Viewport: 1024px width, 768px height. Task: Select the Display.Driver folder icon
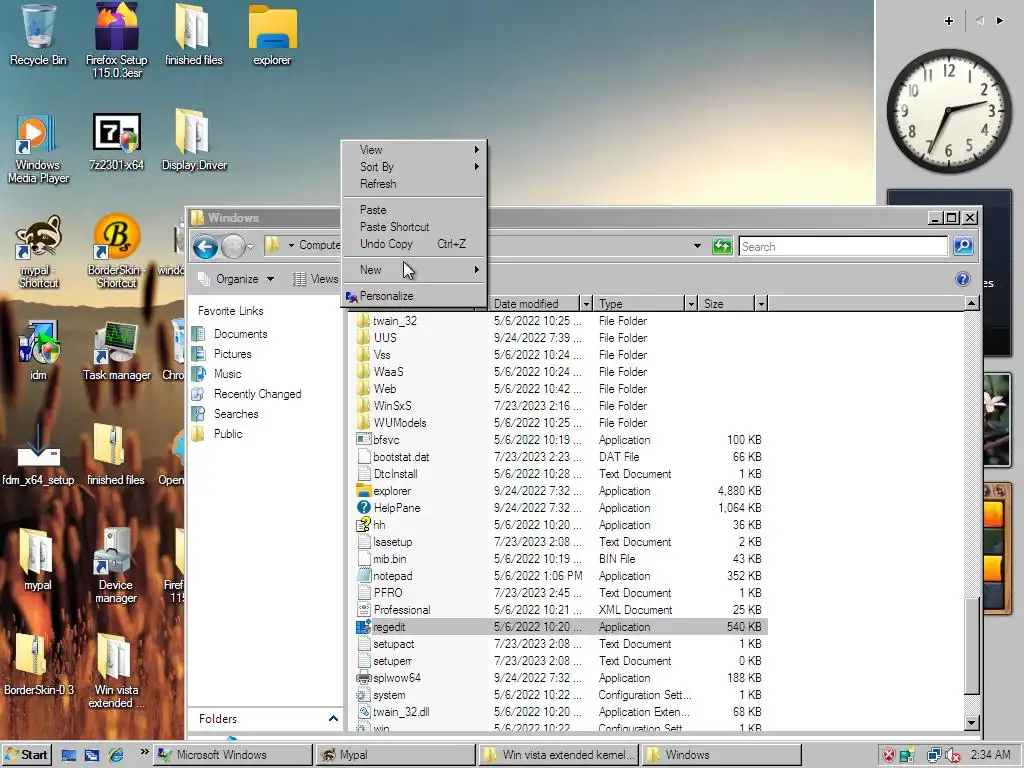[194, 140]
